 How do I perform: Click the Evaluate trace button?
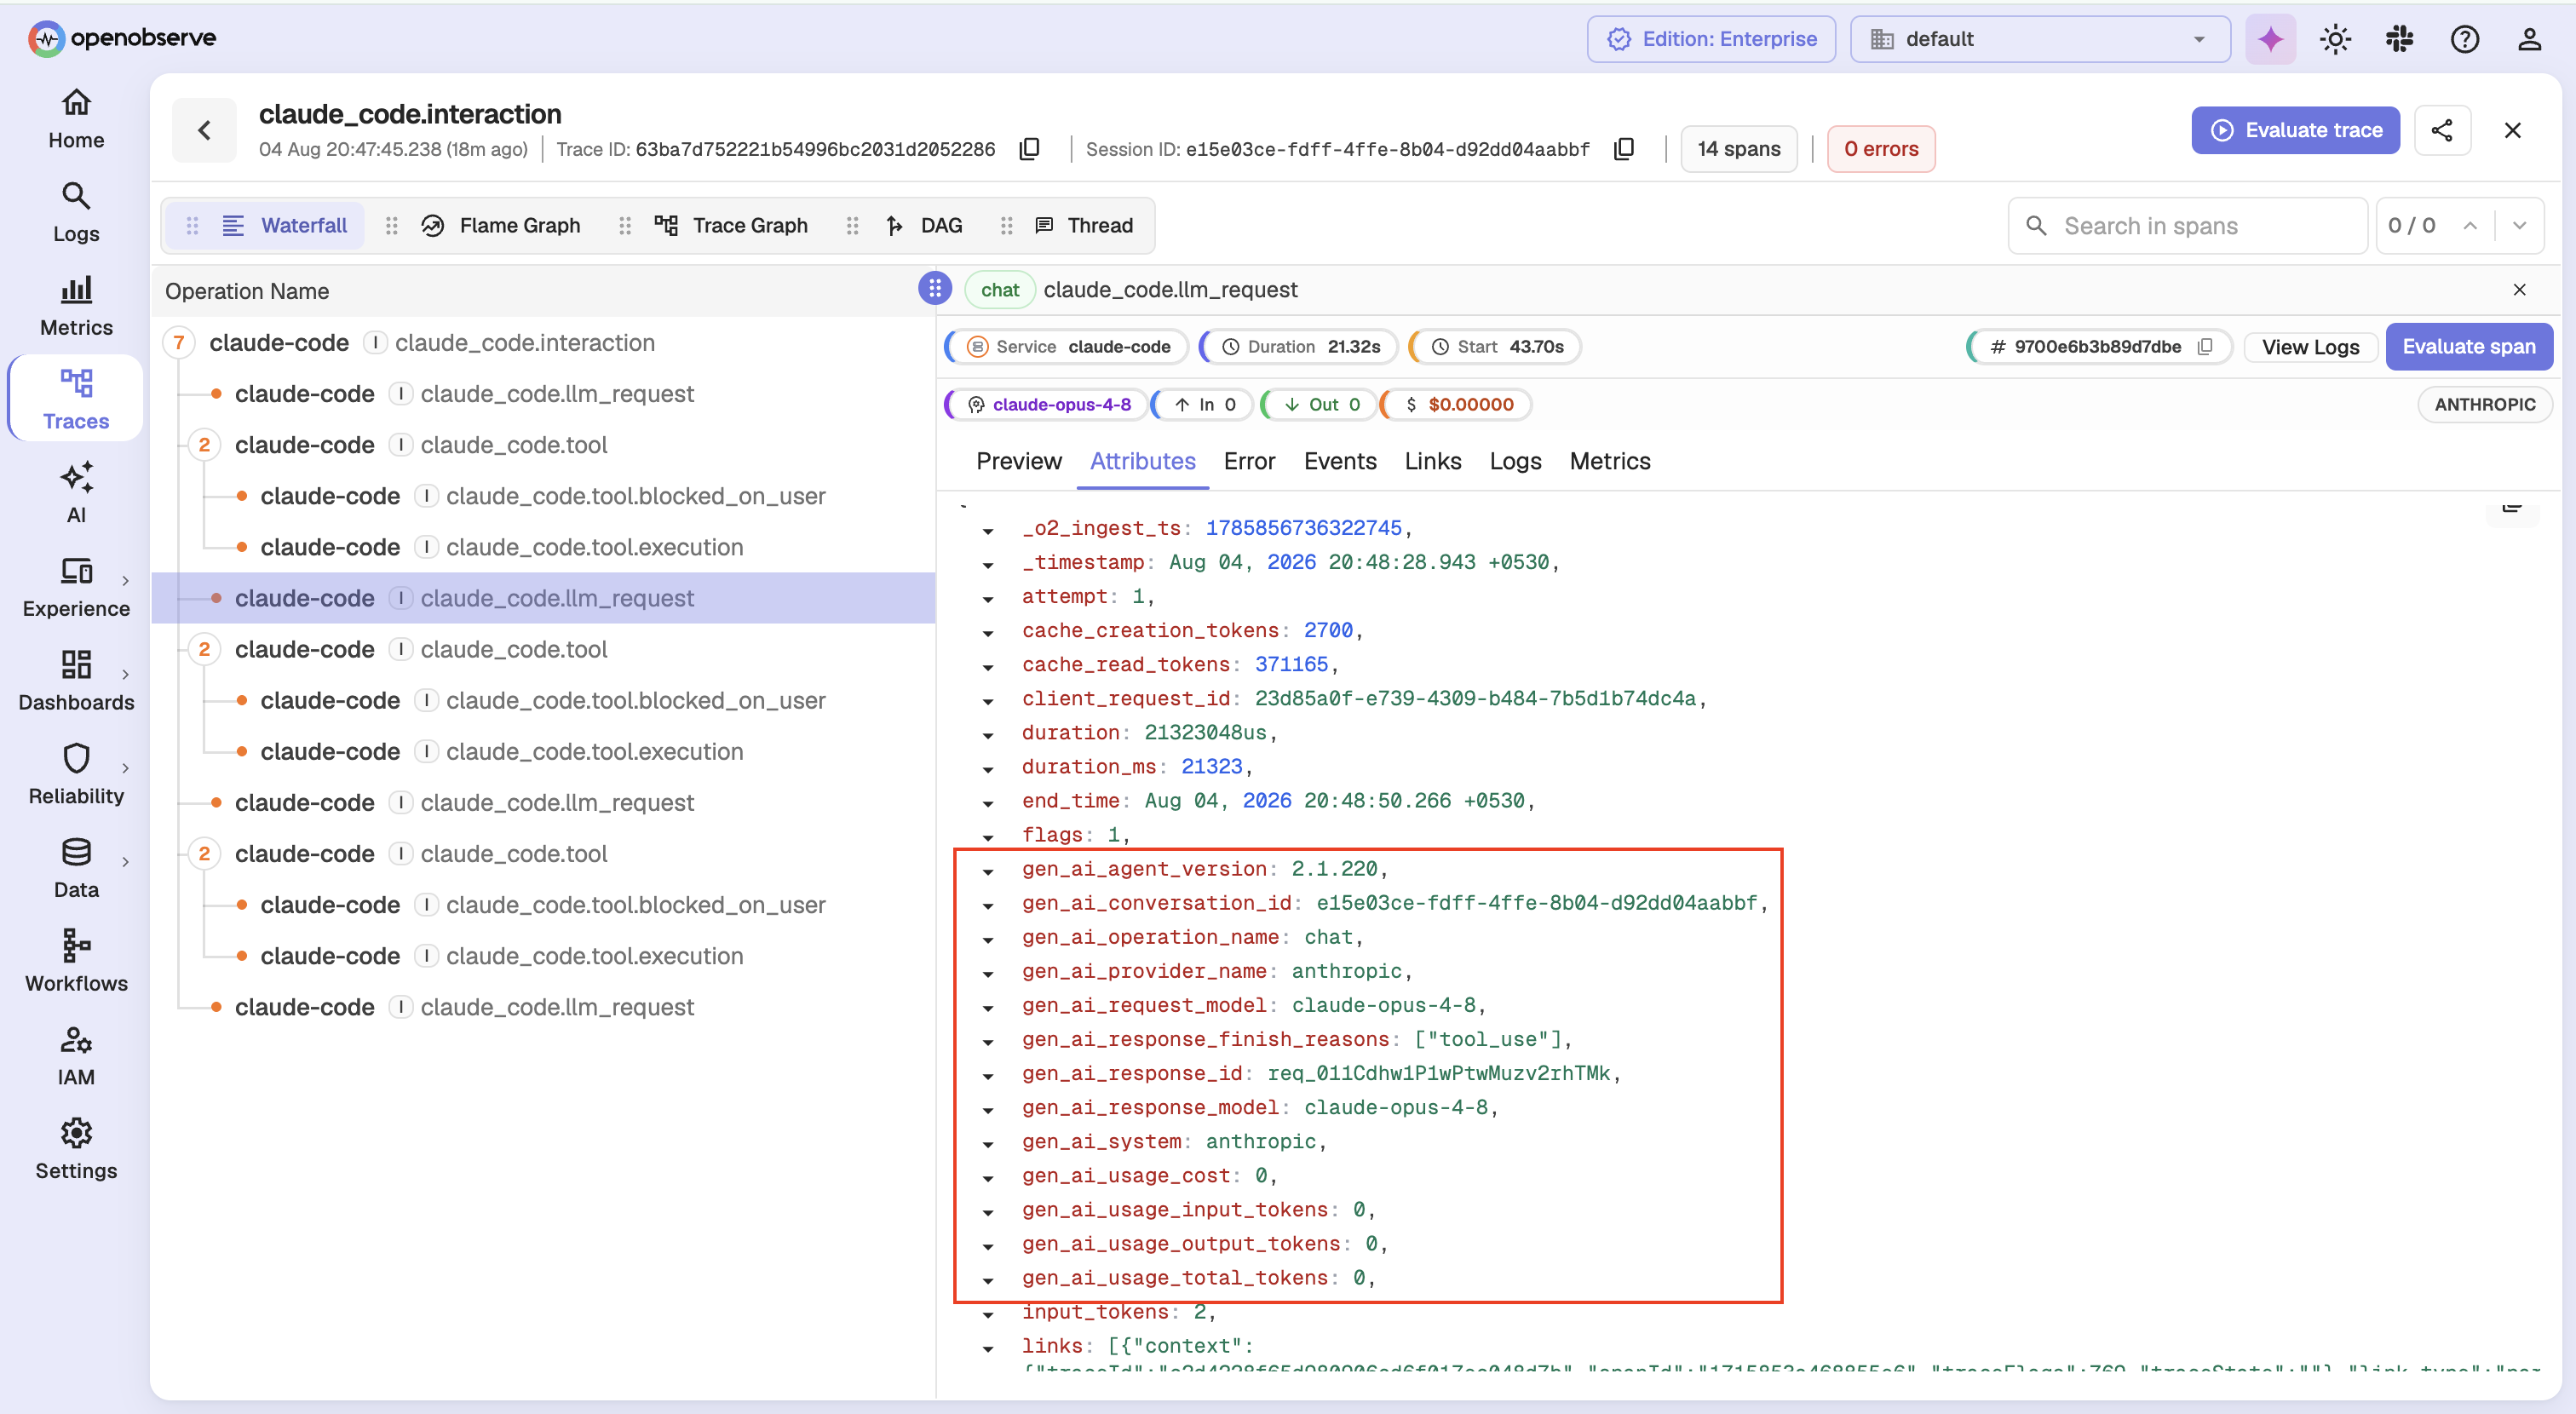pyautogui.click(x=2295, y=130)
